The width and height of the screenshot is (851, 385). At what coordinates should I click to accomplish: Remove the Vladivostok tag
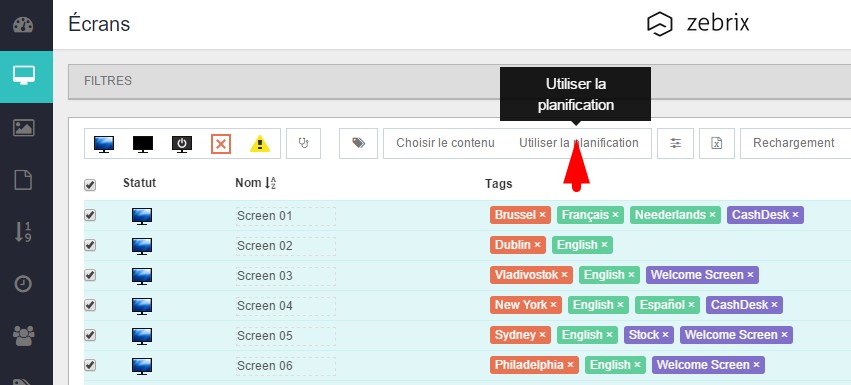[x=564, y=275]
